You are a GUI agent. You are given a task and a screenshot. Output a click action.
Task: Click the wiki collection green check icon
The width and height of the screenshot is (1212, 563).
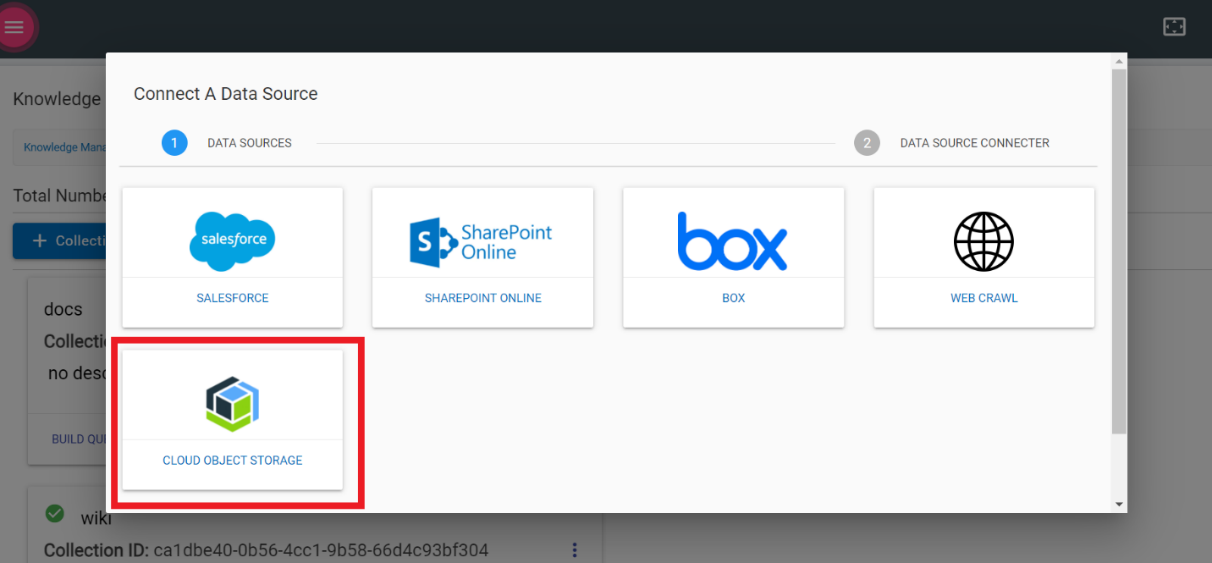click(55, 514)
